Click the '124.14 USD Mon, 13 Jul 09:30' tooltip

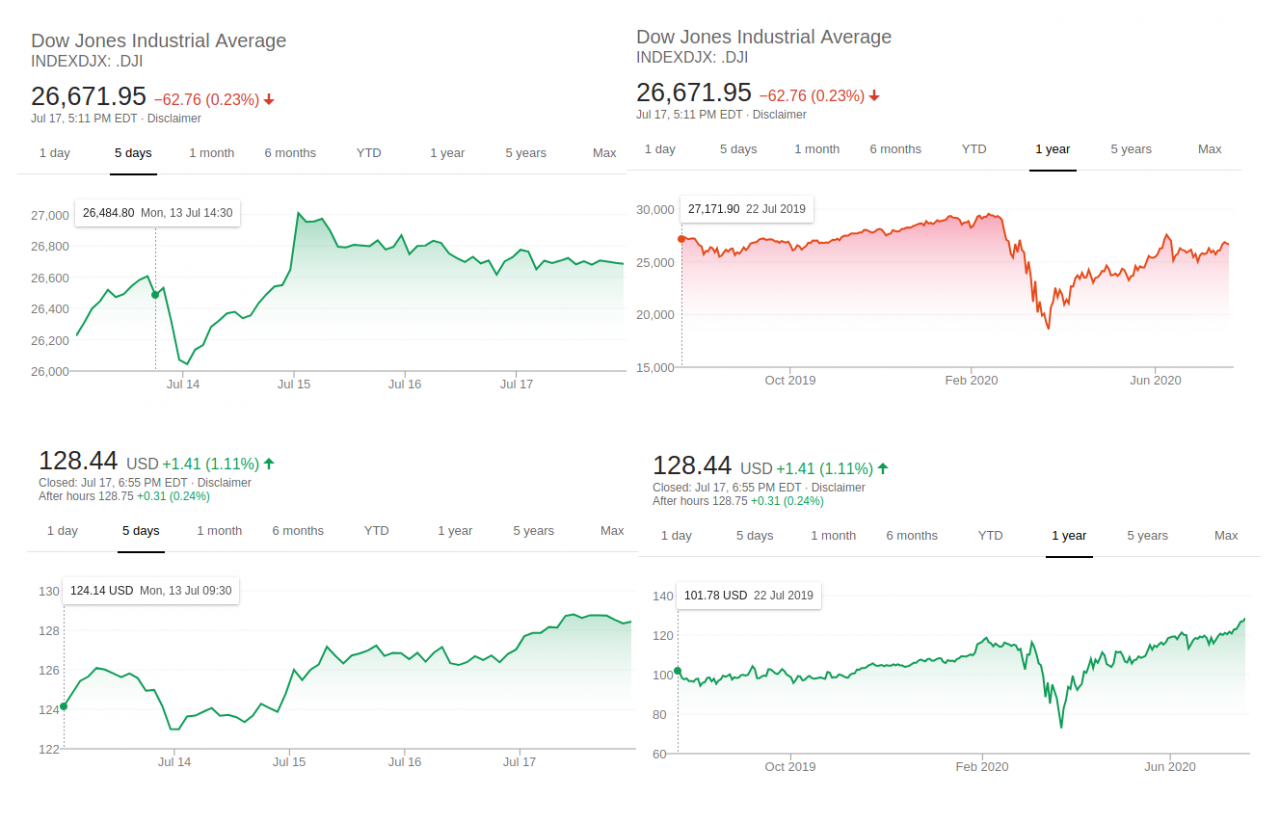150,591
